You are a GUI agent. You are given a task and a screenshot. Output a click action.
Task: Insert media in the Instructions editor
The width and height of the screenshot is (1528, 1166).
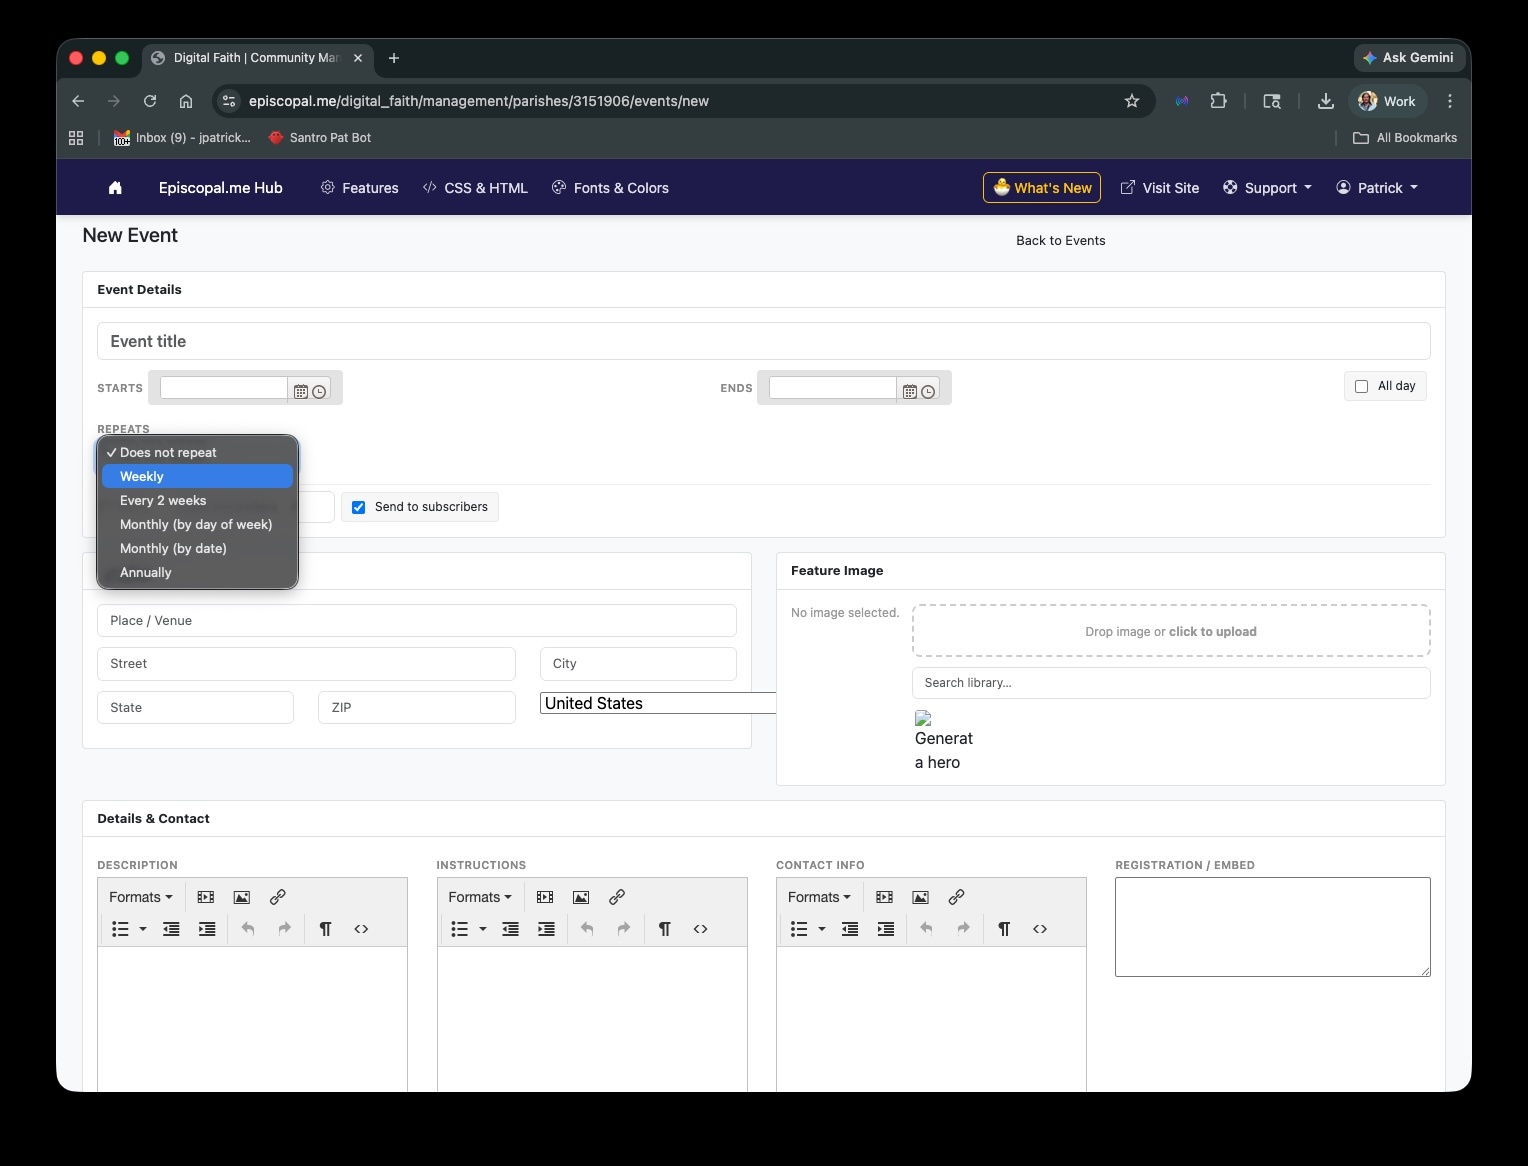coord(545,897)
